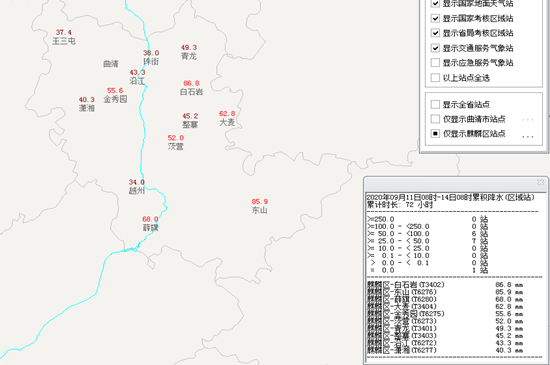The height and width of the screenshot is (365, 550).
Task: Click the 2020年09月11日08时-14日08时累积降水 title line
Action: (x=450, y=197)
